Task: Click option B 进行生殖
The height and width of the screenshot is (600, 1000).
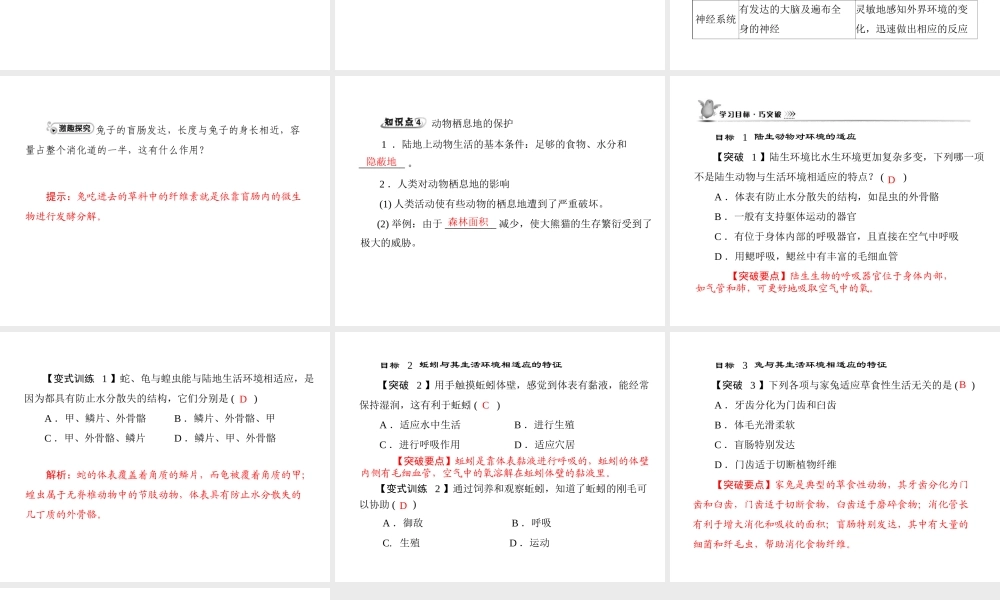Action: click(x=544, y=425)
